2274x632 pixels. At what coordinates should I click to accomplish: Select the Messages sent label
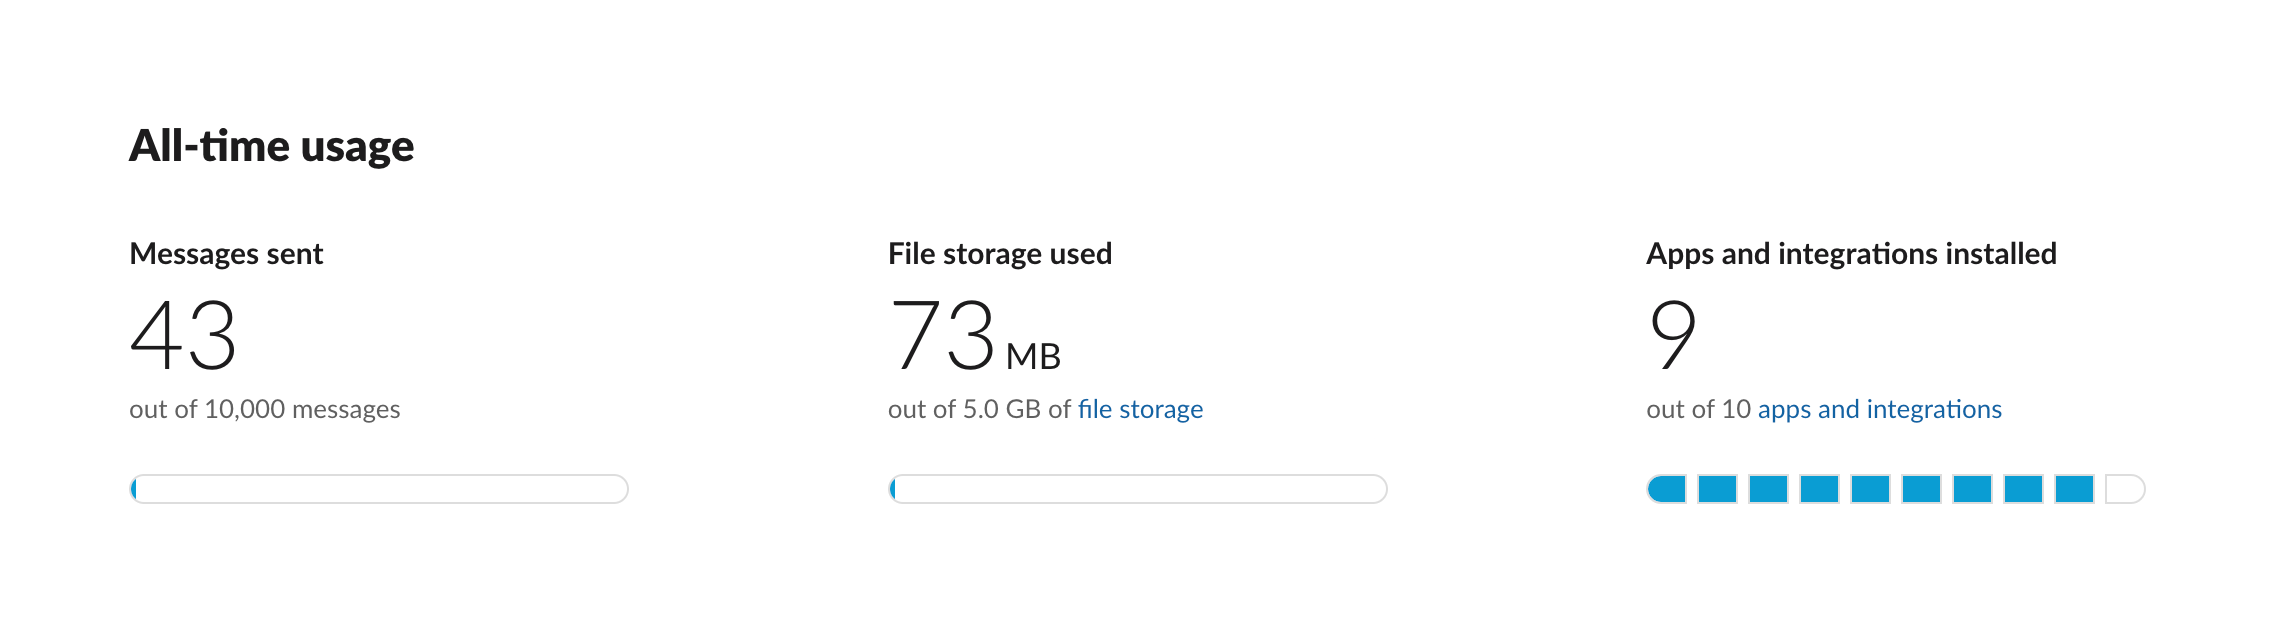[x=226, y=254]
